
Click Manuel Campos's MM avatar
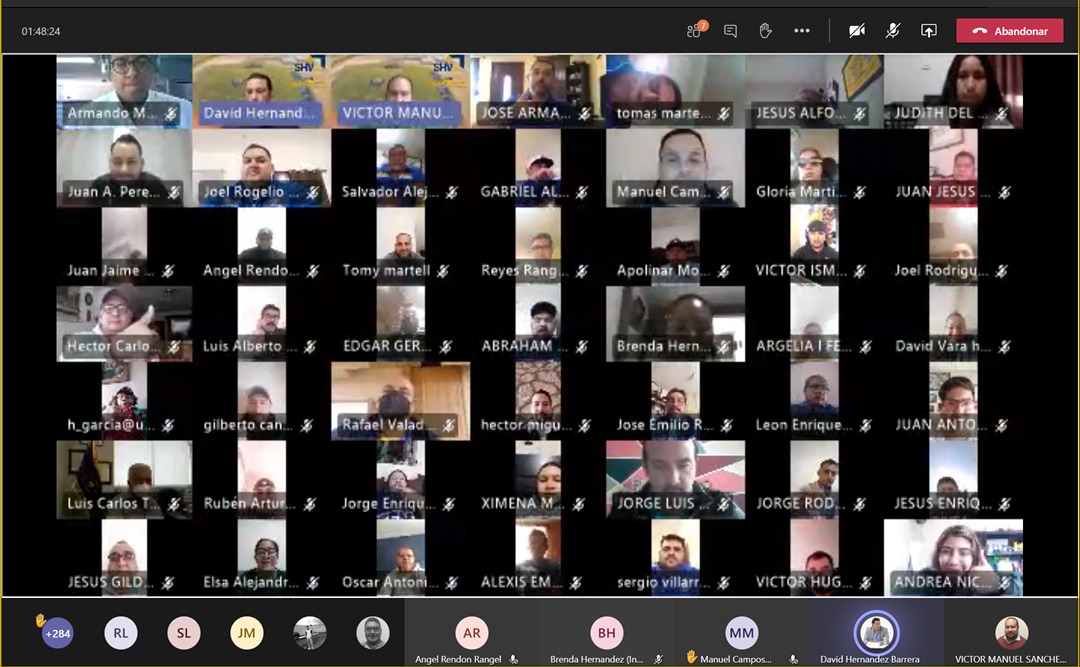click(741, 632)
